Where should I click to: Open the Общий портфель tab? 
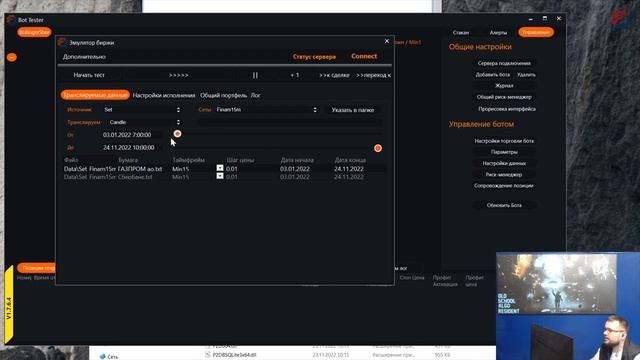(x=223, y=95)
